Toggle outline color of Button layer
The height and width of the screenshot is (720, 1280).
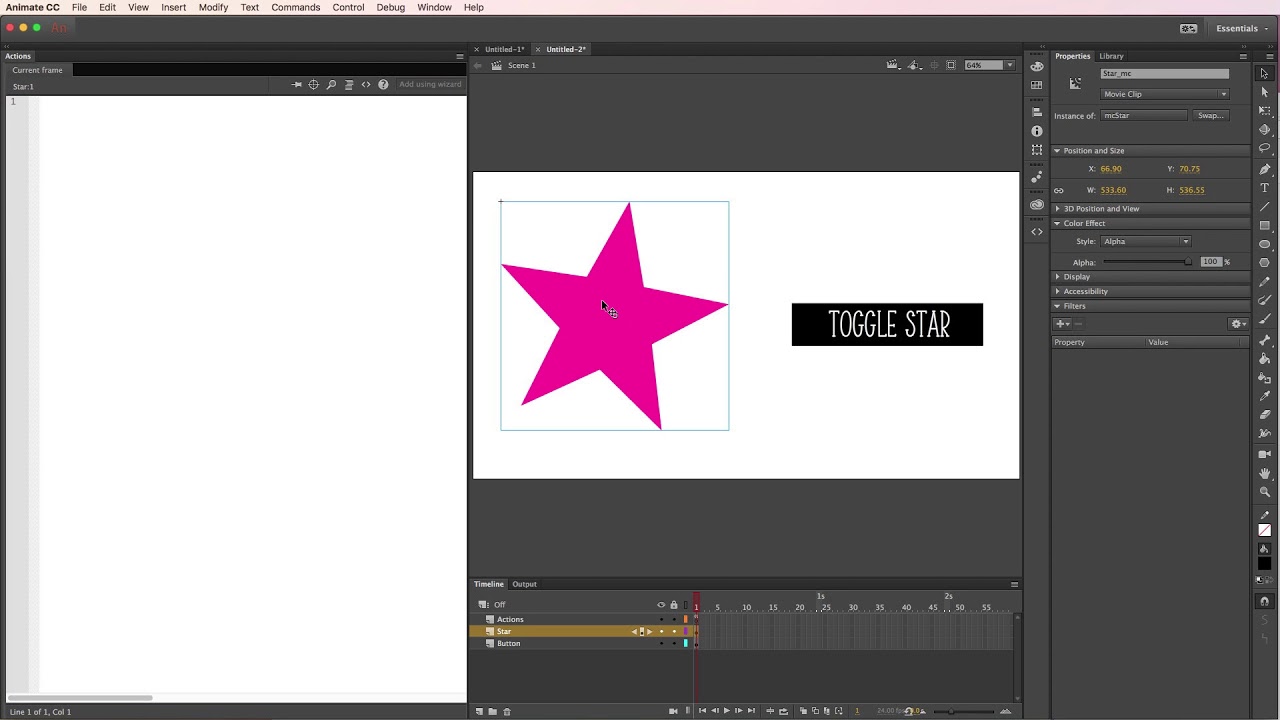[x=686, y=644]
